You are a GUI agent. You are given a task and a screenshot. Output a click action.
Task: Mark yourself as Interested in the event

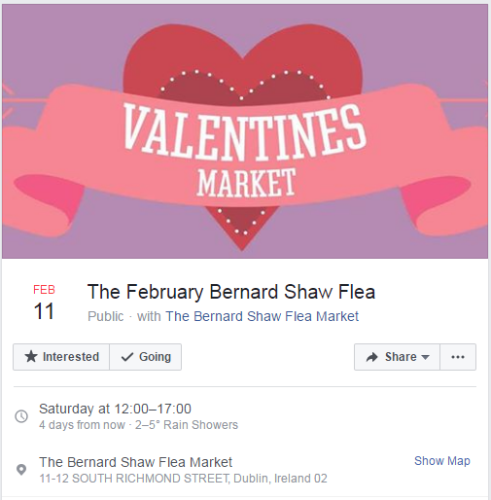(x=61, y=357)
